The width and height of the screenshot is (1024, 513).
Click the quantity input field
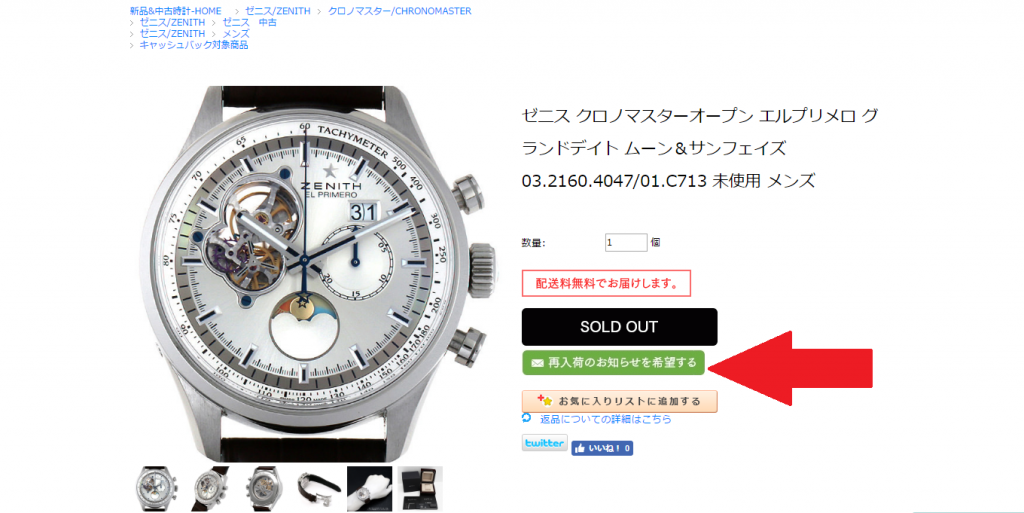626,243
